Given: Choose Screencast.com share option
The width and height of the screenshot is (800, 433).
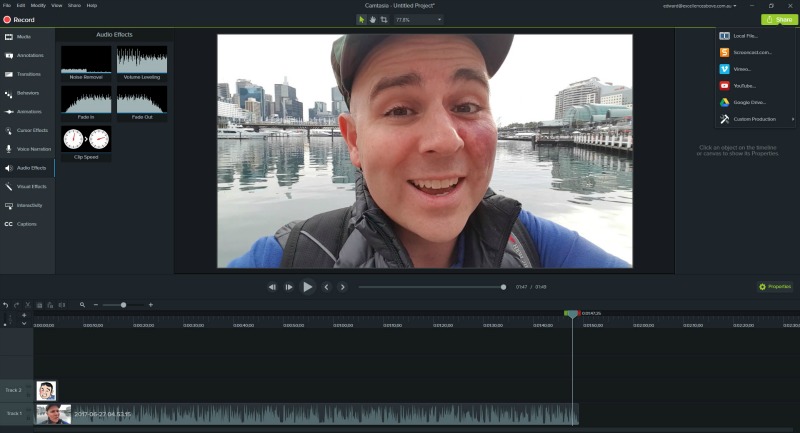Looking at the screenshot, I should [x=755, y=52].
